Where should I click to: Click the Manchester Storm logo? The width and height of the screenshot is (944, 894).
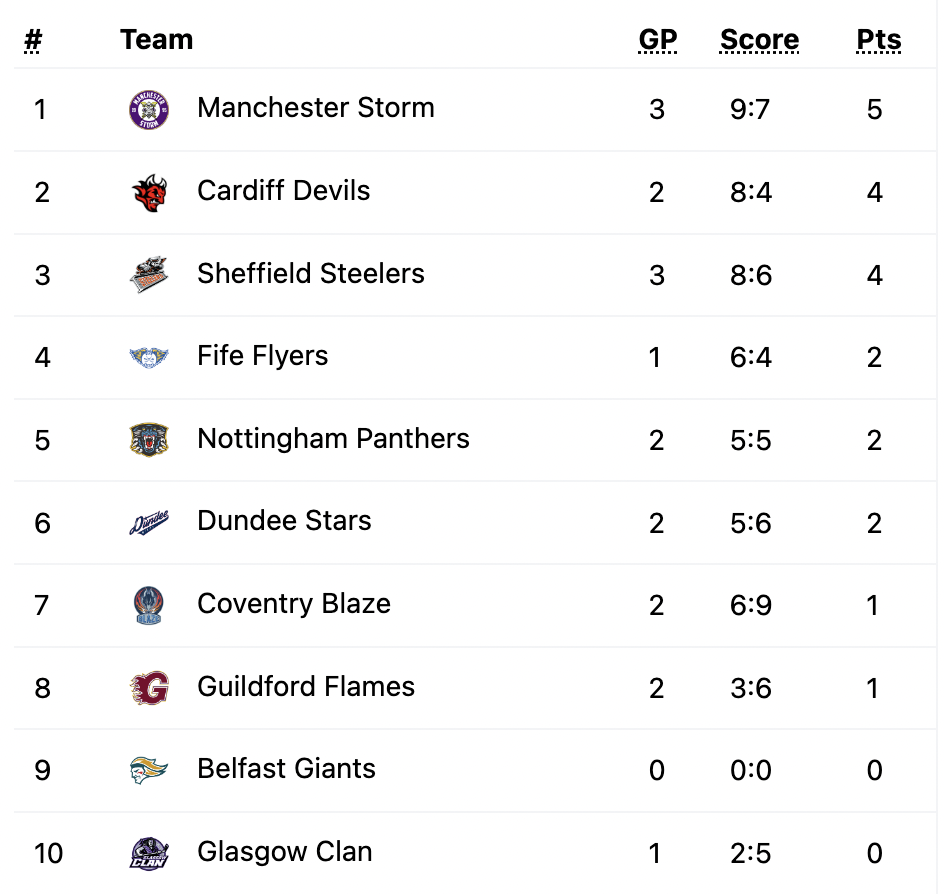pos(149,110)
